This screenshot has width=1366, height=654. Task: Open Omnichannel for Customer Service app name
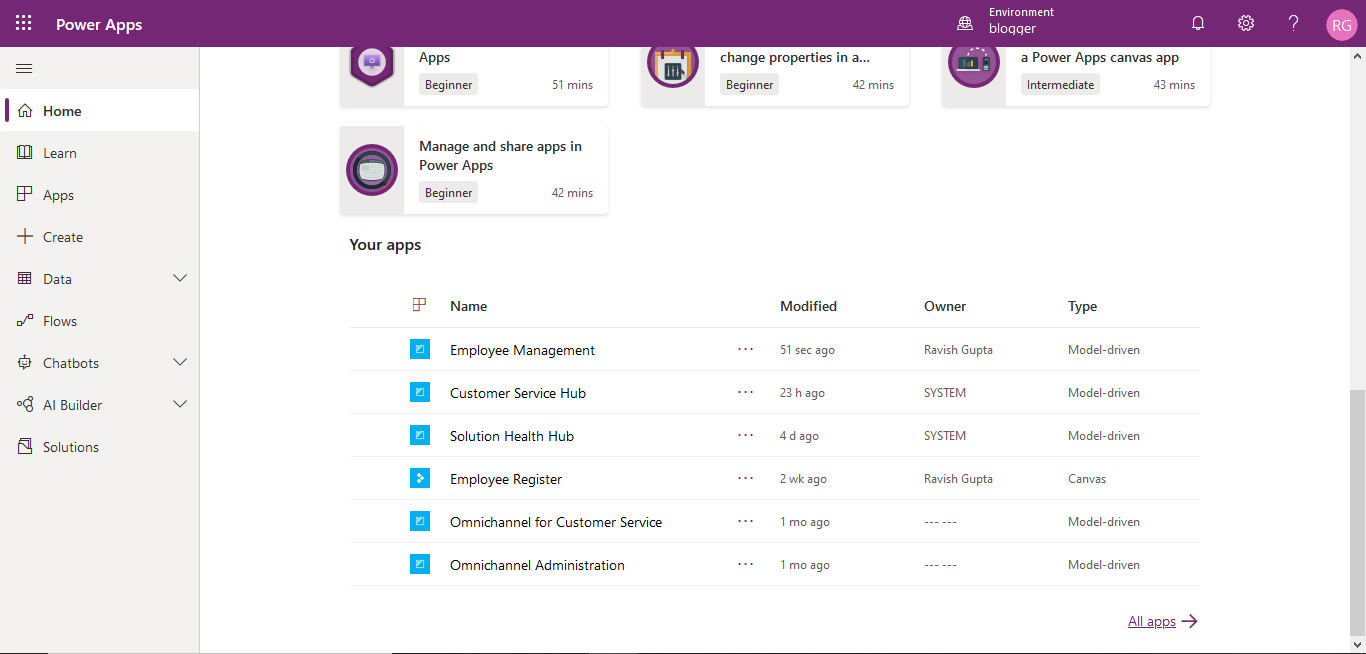pyautogui.click(x=556, y=522)
